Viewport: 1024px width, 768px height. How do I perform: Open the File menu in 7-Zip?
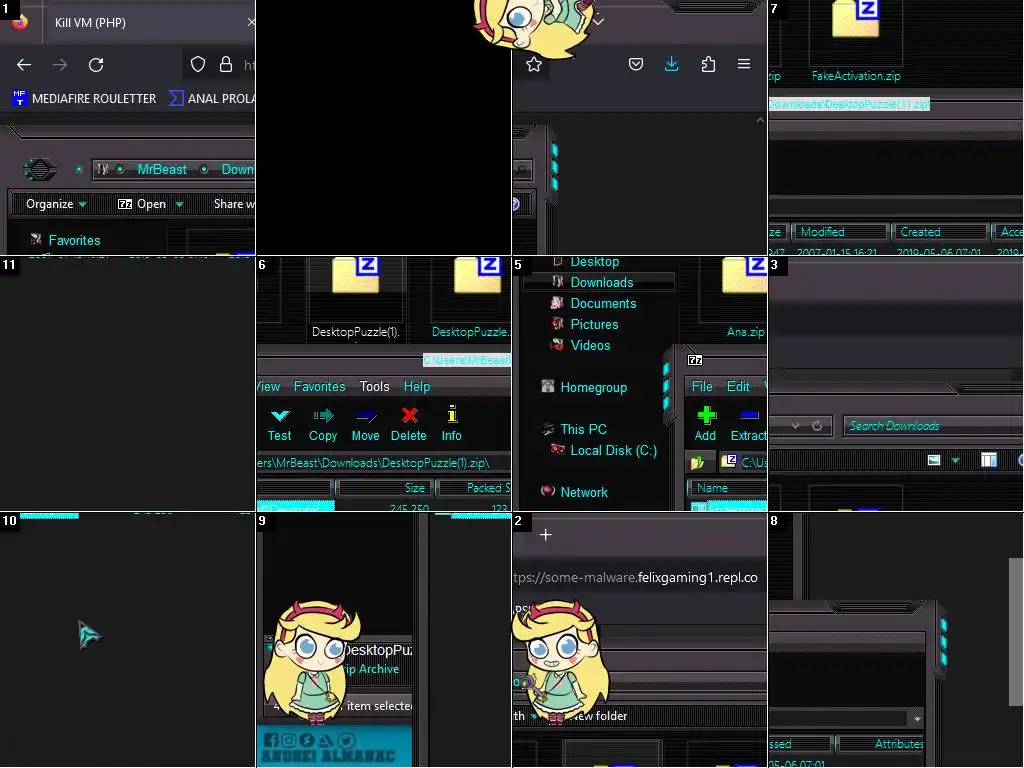(702, 387)
